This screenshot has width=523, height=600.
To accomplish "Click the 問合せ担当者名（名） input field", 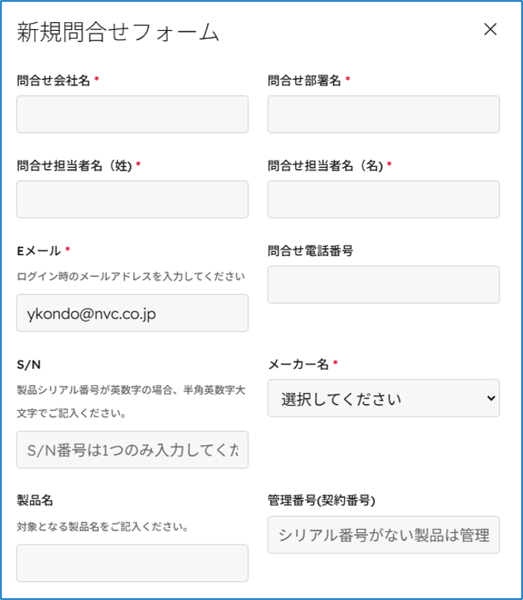I will (x=383, y=199).
